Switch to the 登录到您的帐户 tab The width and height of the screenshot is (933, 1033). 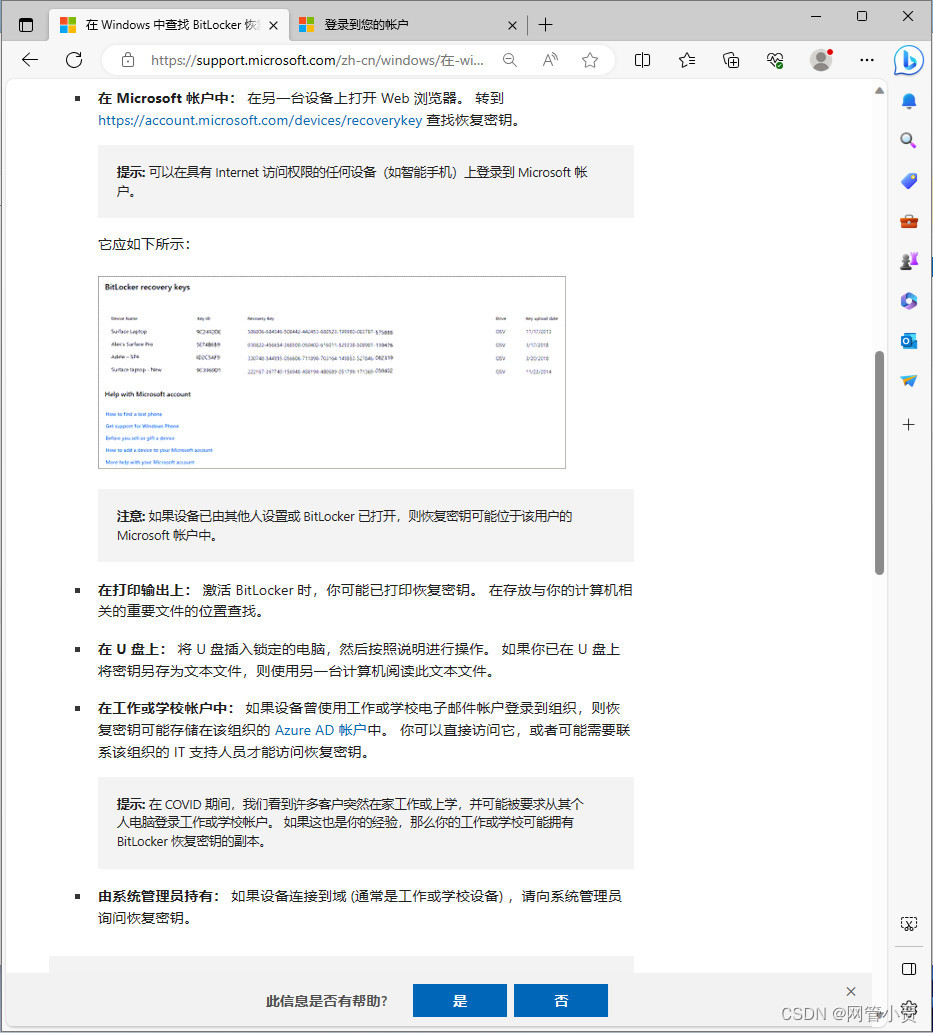click(400, 24)
